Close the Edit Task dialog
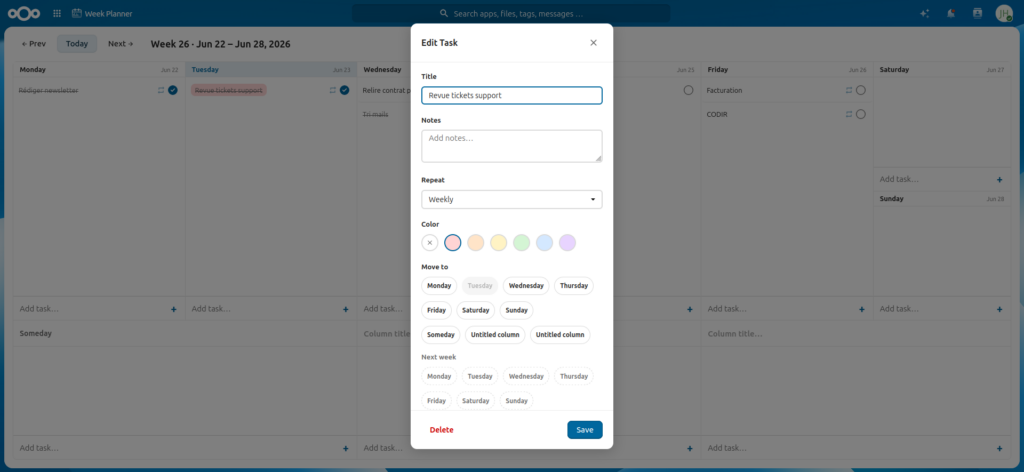 point(593,43)
